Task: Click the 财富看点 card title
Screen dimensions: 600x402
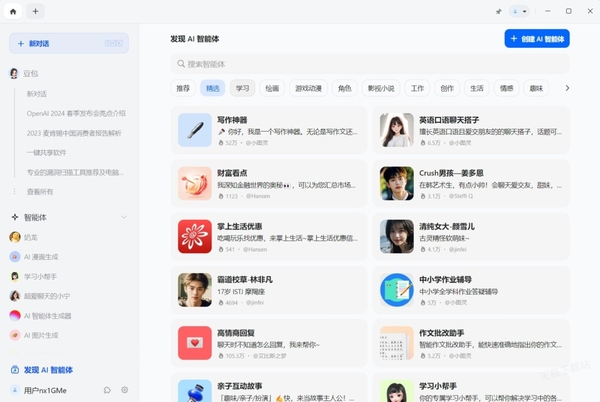Action: tap(232, 173)
